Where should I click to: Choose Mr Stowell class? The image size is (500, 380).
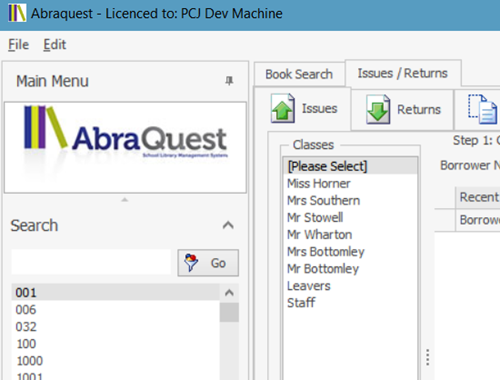tap(350, 217)
